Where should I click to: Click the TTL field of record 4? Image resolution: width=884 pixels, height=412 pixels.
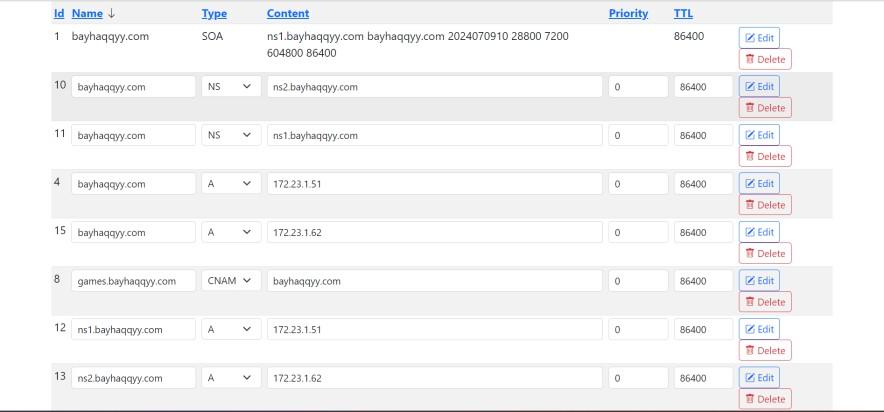704,184
